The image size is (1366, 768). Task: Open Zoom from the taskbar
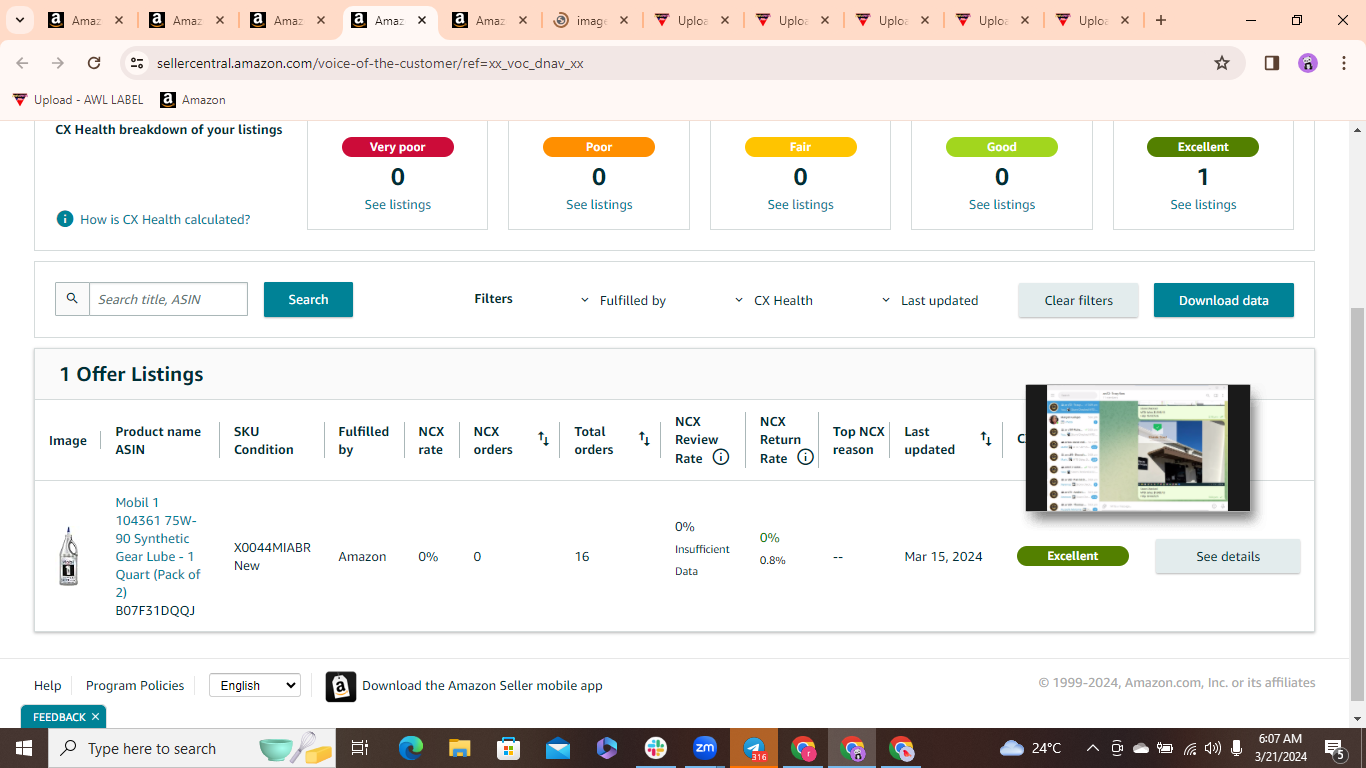point(705,748)
